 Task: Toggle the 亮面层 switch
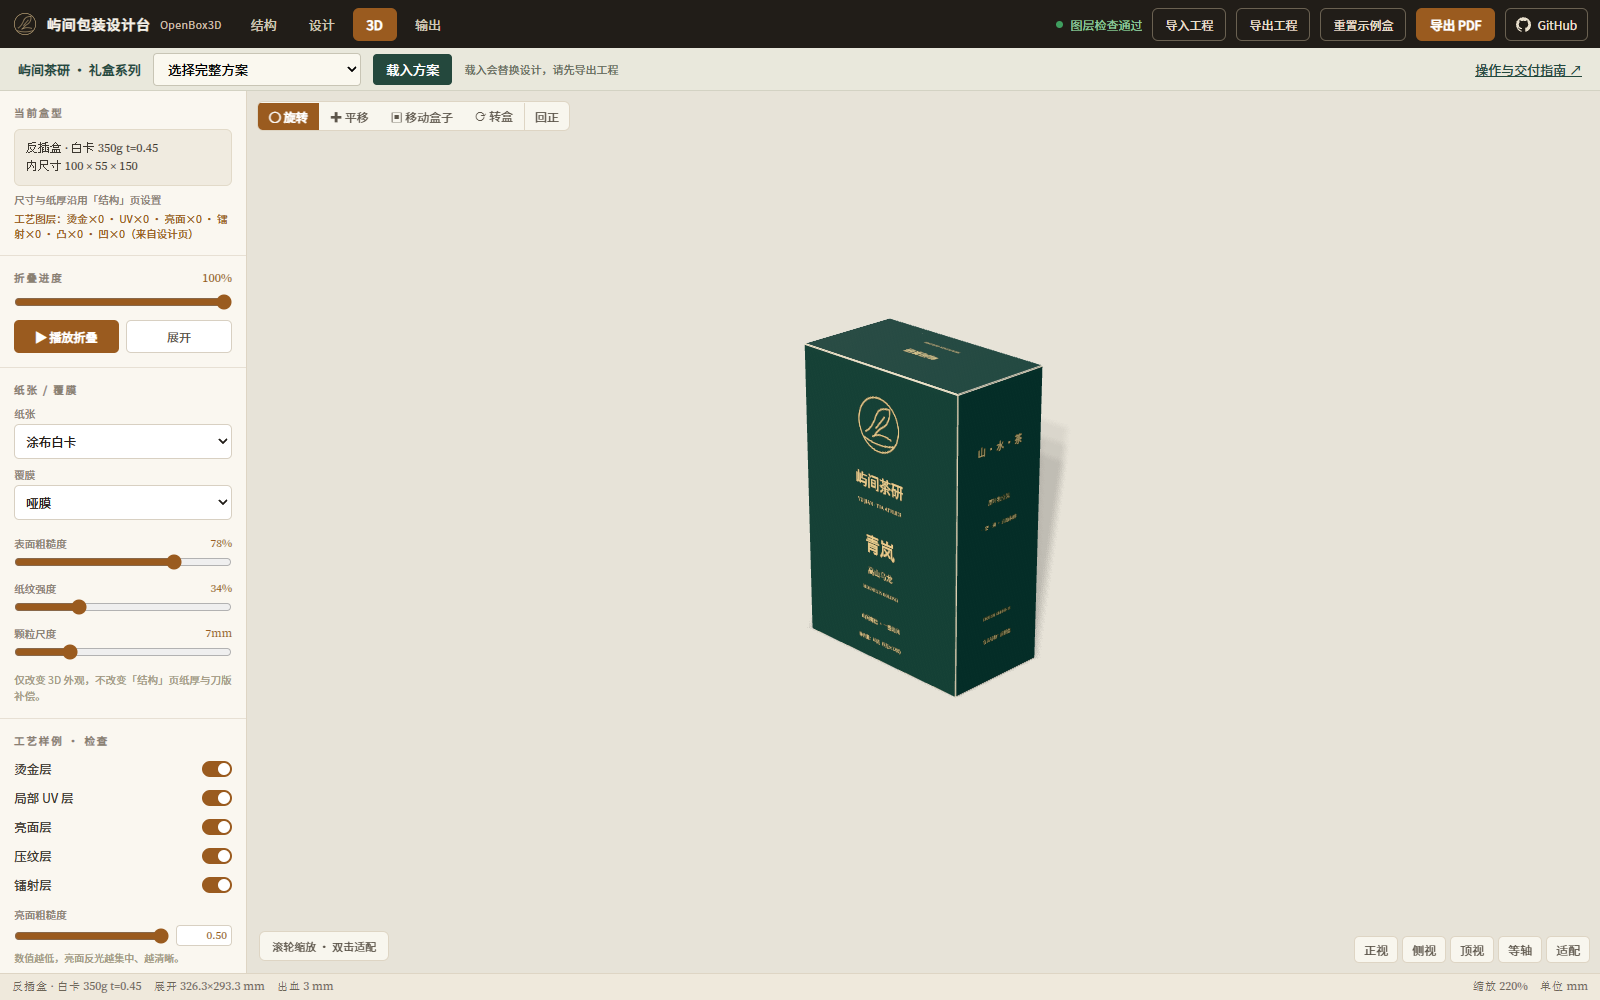(x=217, y=827)
